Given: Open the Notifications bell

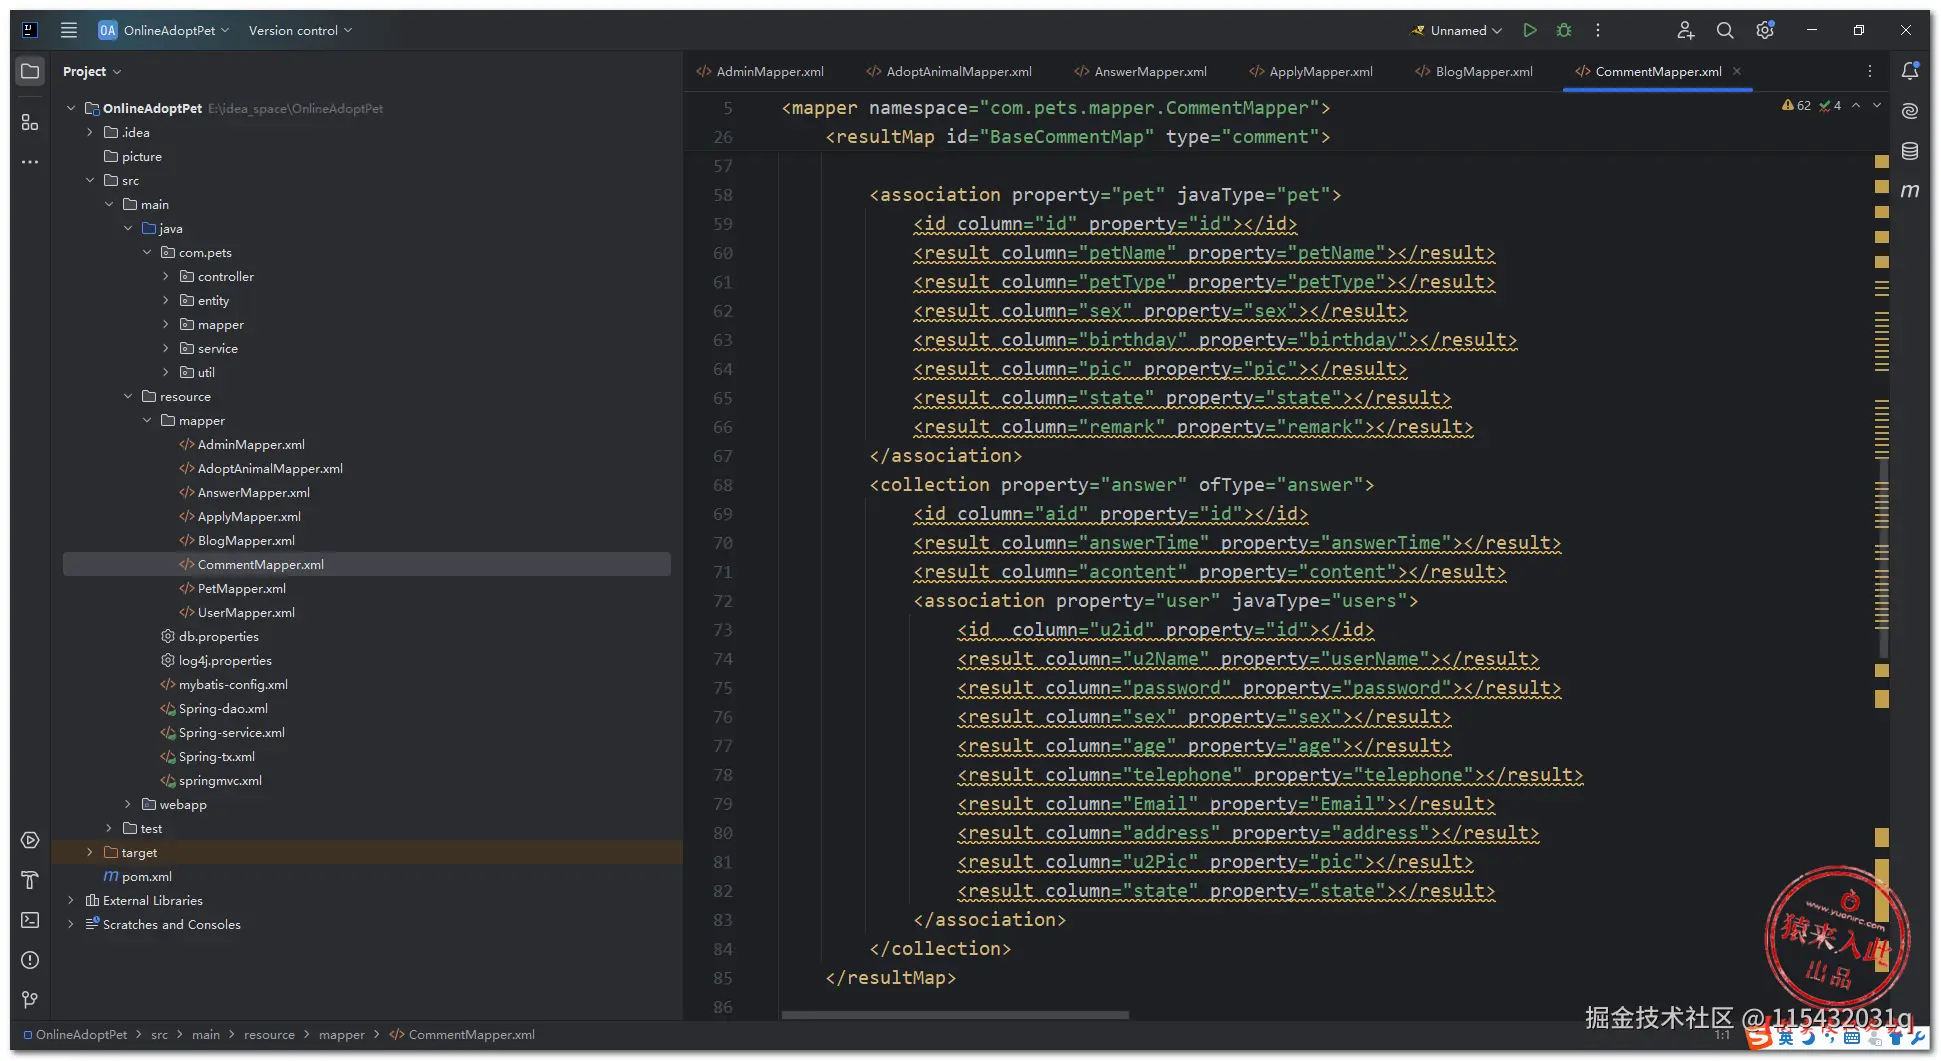Looking at the screenshot, I should (1910, 71).
